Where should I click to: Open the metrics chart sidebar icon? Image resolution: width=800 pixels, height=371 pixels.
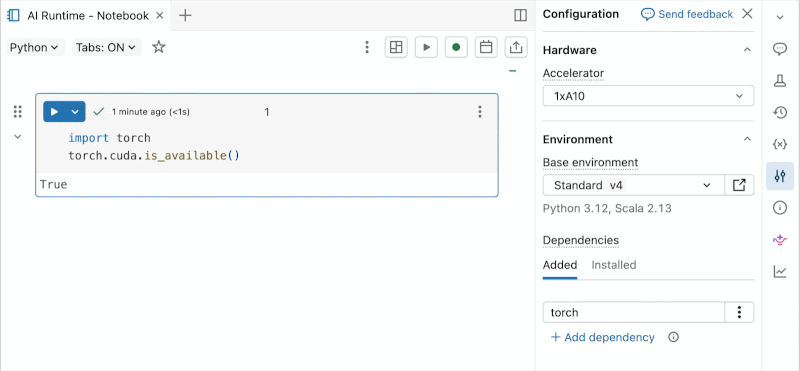tap(780, 271)
